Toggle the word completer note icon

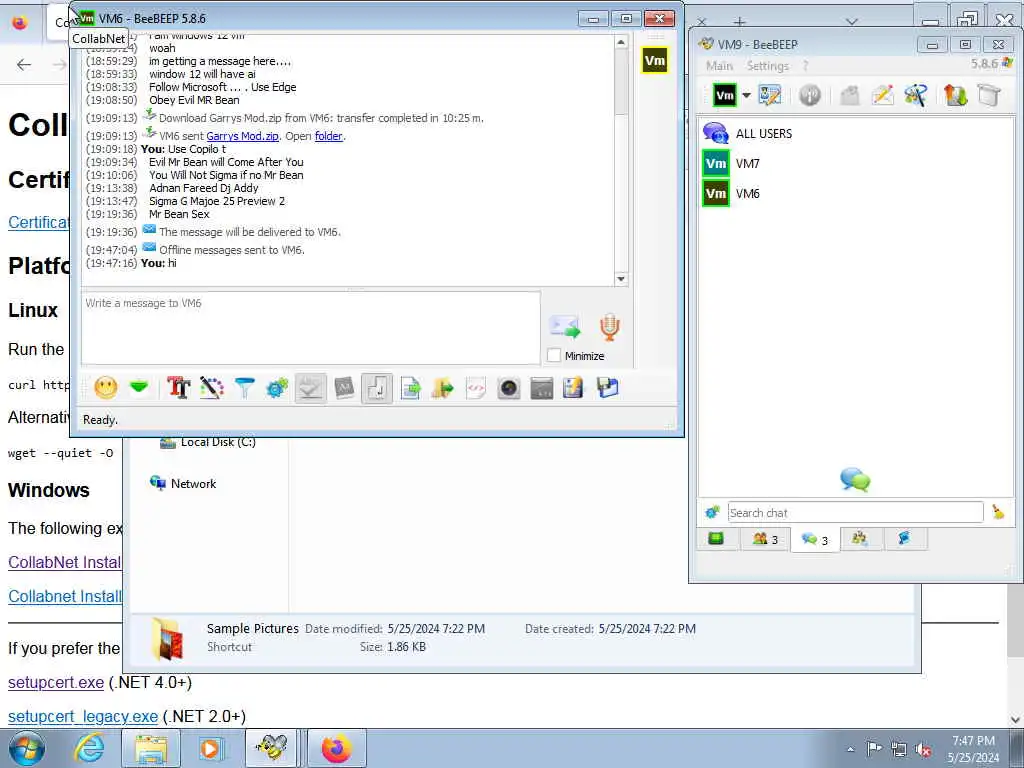pos(377,389)
